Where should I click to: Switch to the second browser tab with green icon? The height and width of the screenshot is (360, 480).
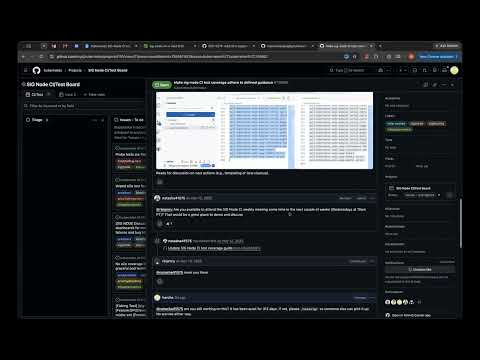click(x=169, y=46)
